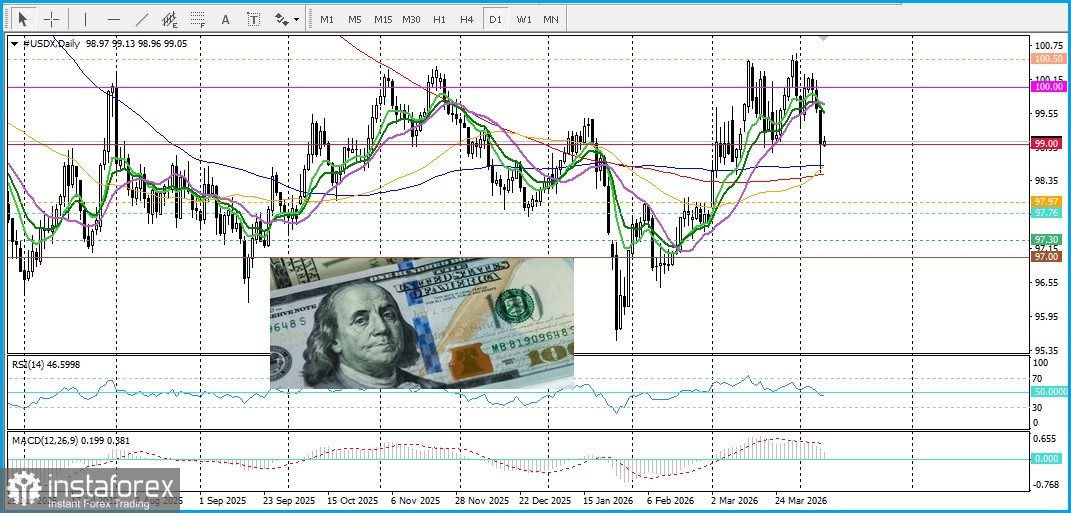Click the 15 Oct 2025 date label
The width and height of the screenshot is (1071, 513).
(352, 500)
